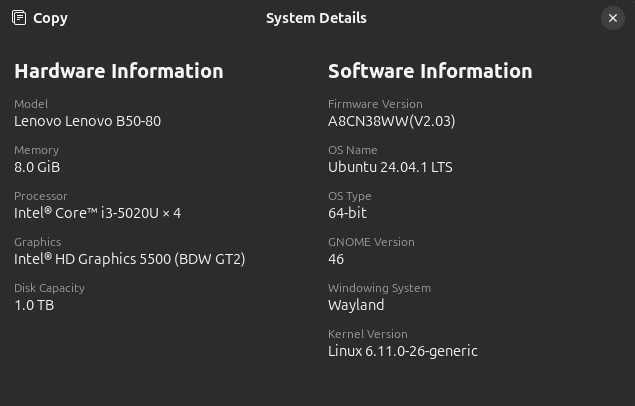Image resolution: width=635 pixels, height=406 pixels.
Task: Select Intel HD Graphics 5500 text
Action: 130,259
